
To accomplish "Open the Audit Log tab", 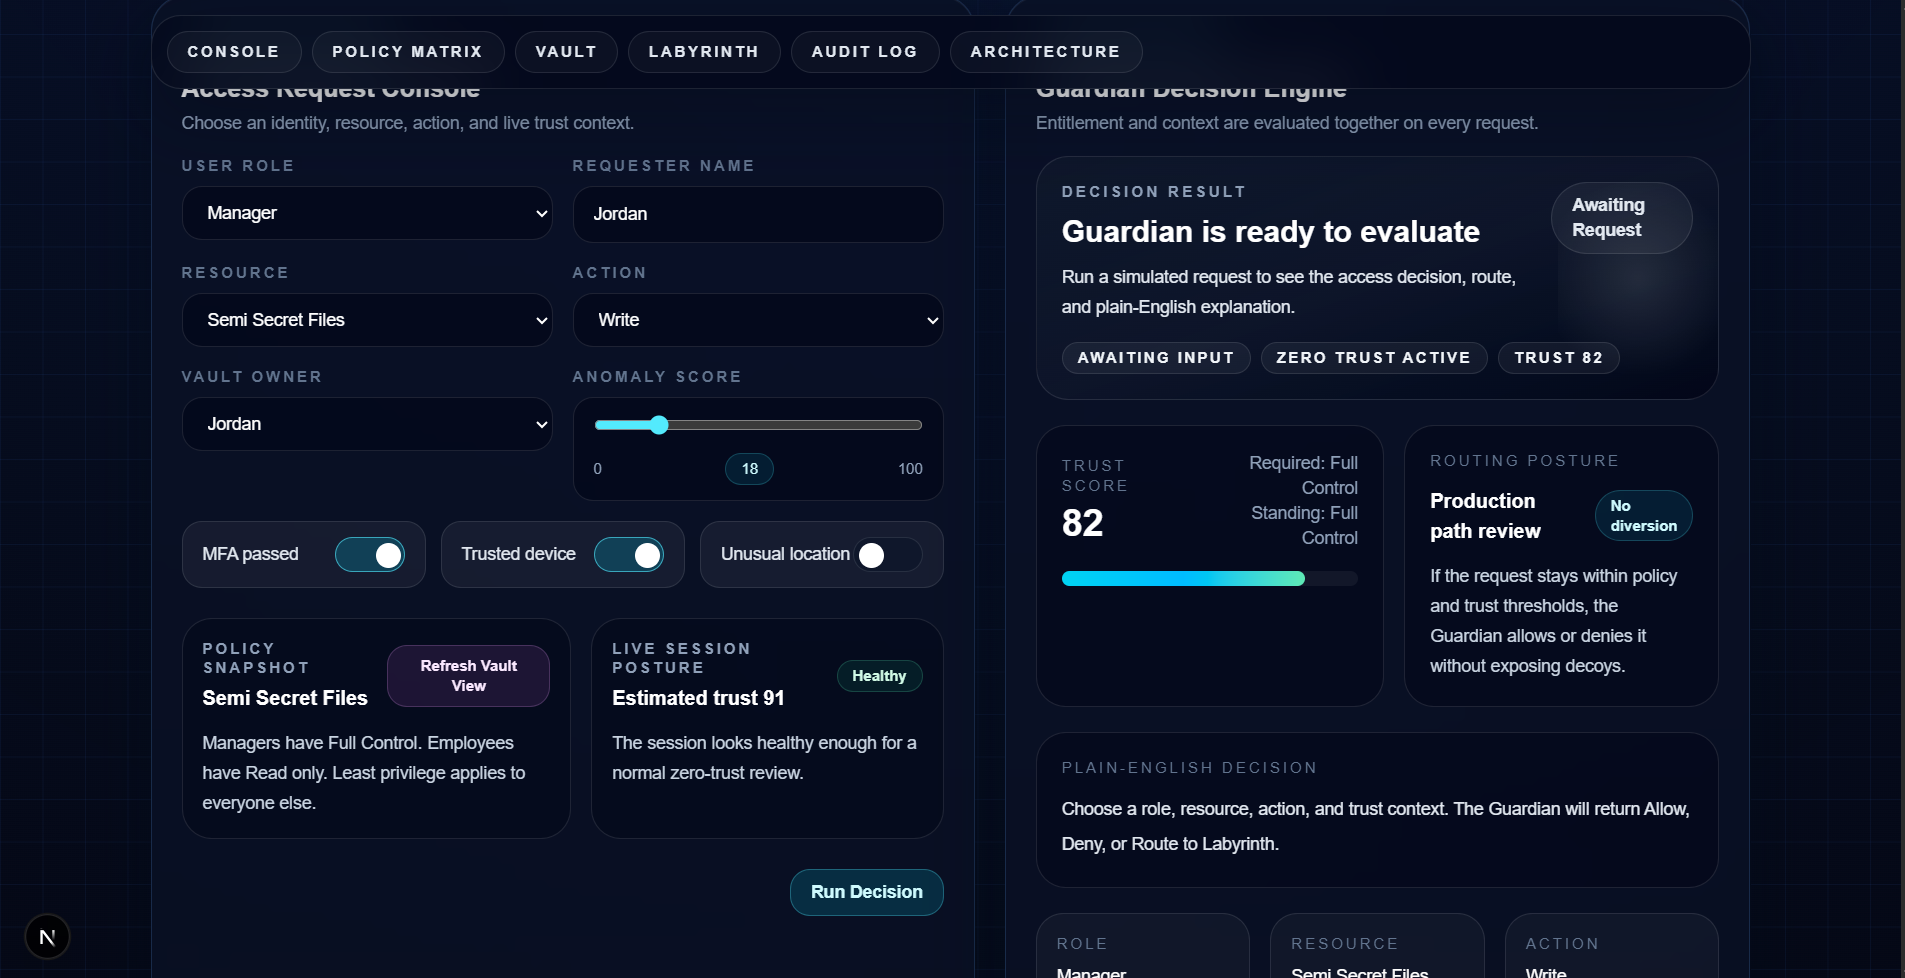I will pos(864,51).
